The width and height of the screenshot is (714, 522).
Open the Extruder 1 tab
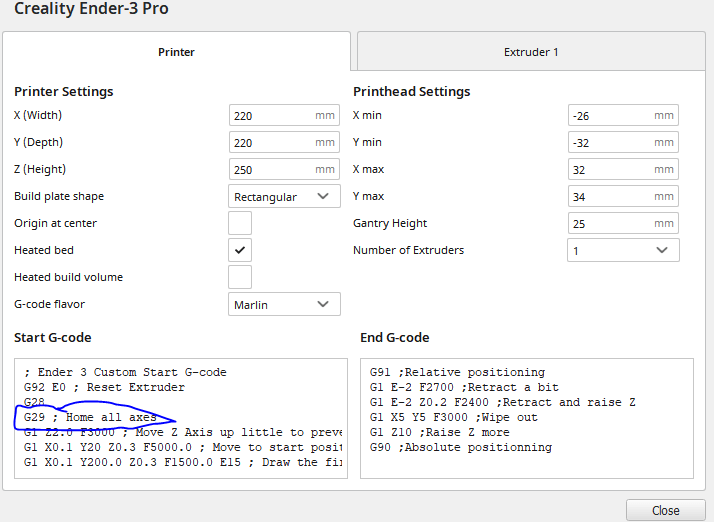[x=531, y=51]
